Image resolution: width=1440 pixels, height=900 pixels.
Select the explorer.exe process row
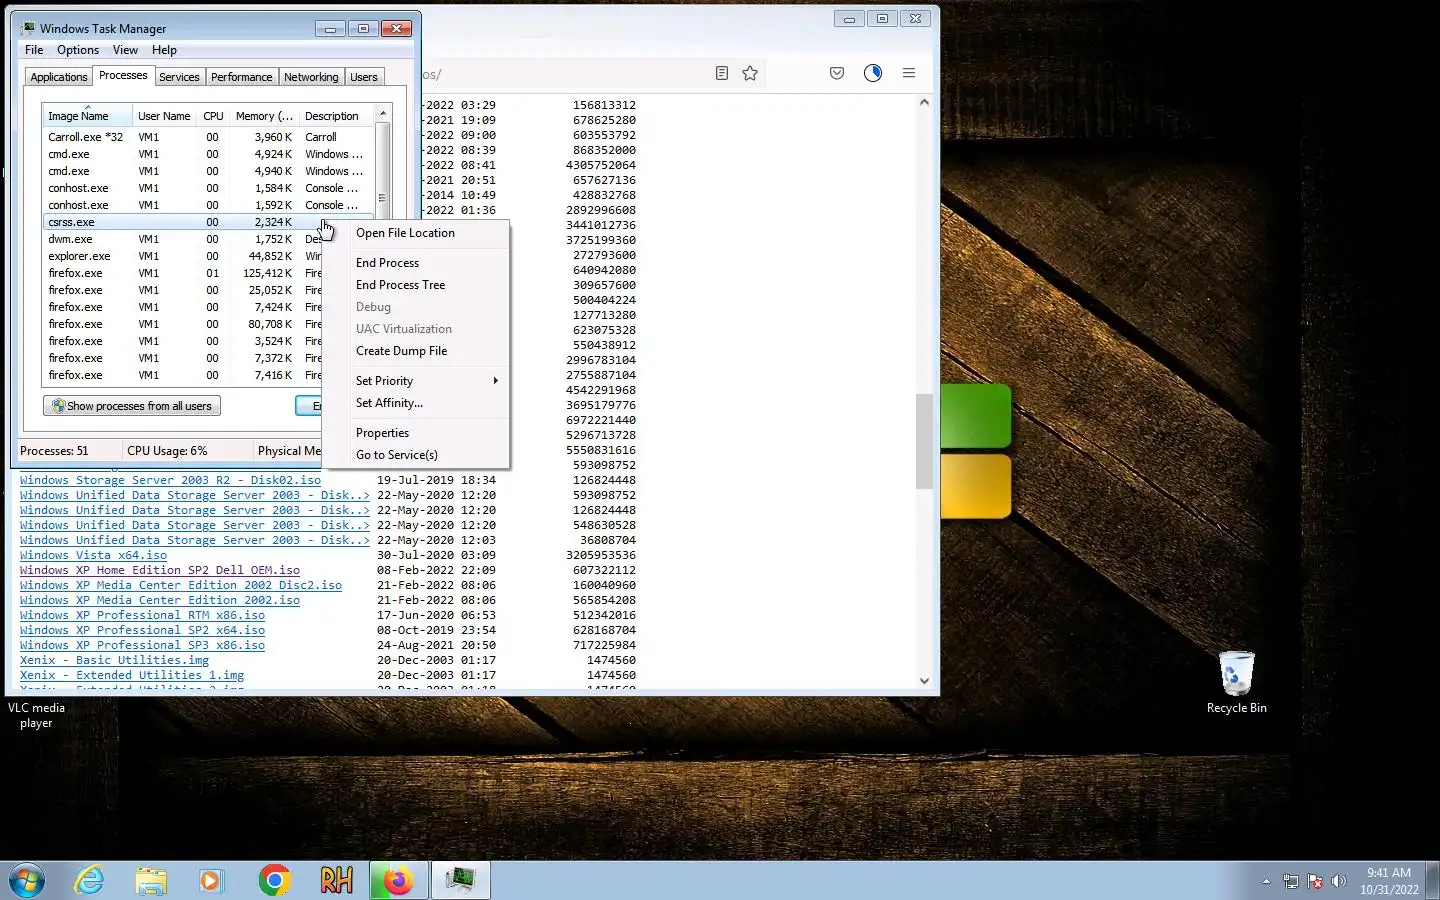[182, 256]
